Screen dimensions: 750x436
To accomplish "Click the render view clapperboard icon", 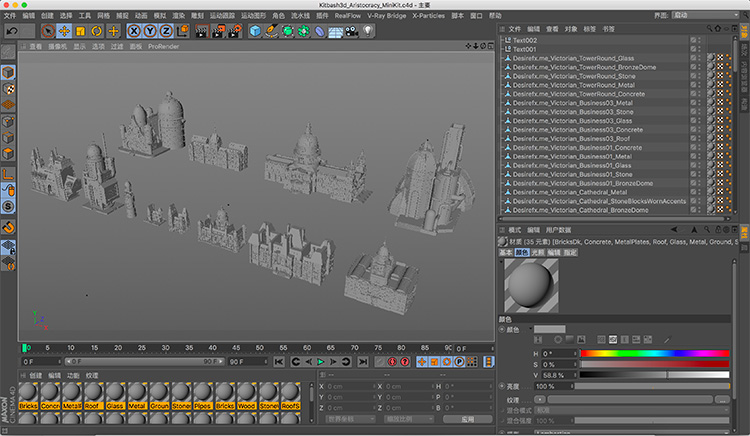I will point(200,31).
